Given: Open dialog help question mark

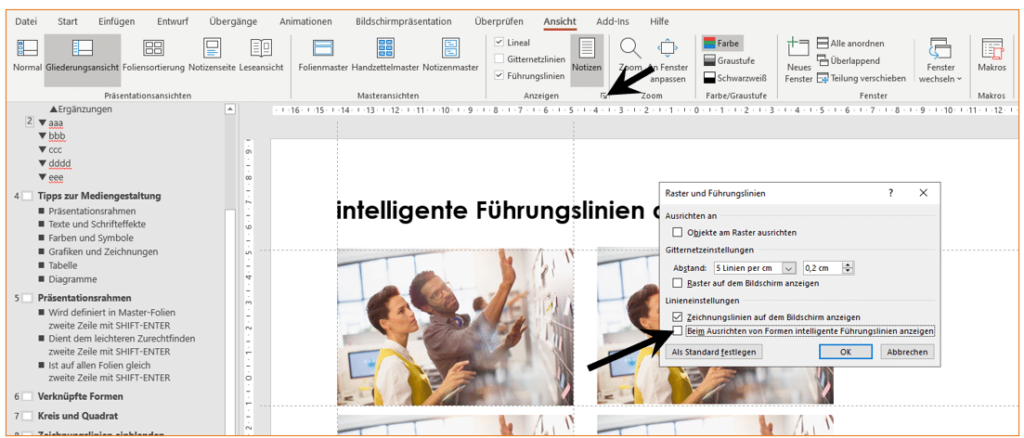Looking at the screenshot, I should [890, 193].
